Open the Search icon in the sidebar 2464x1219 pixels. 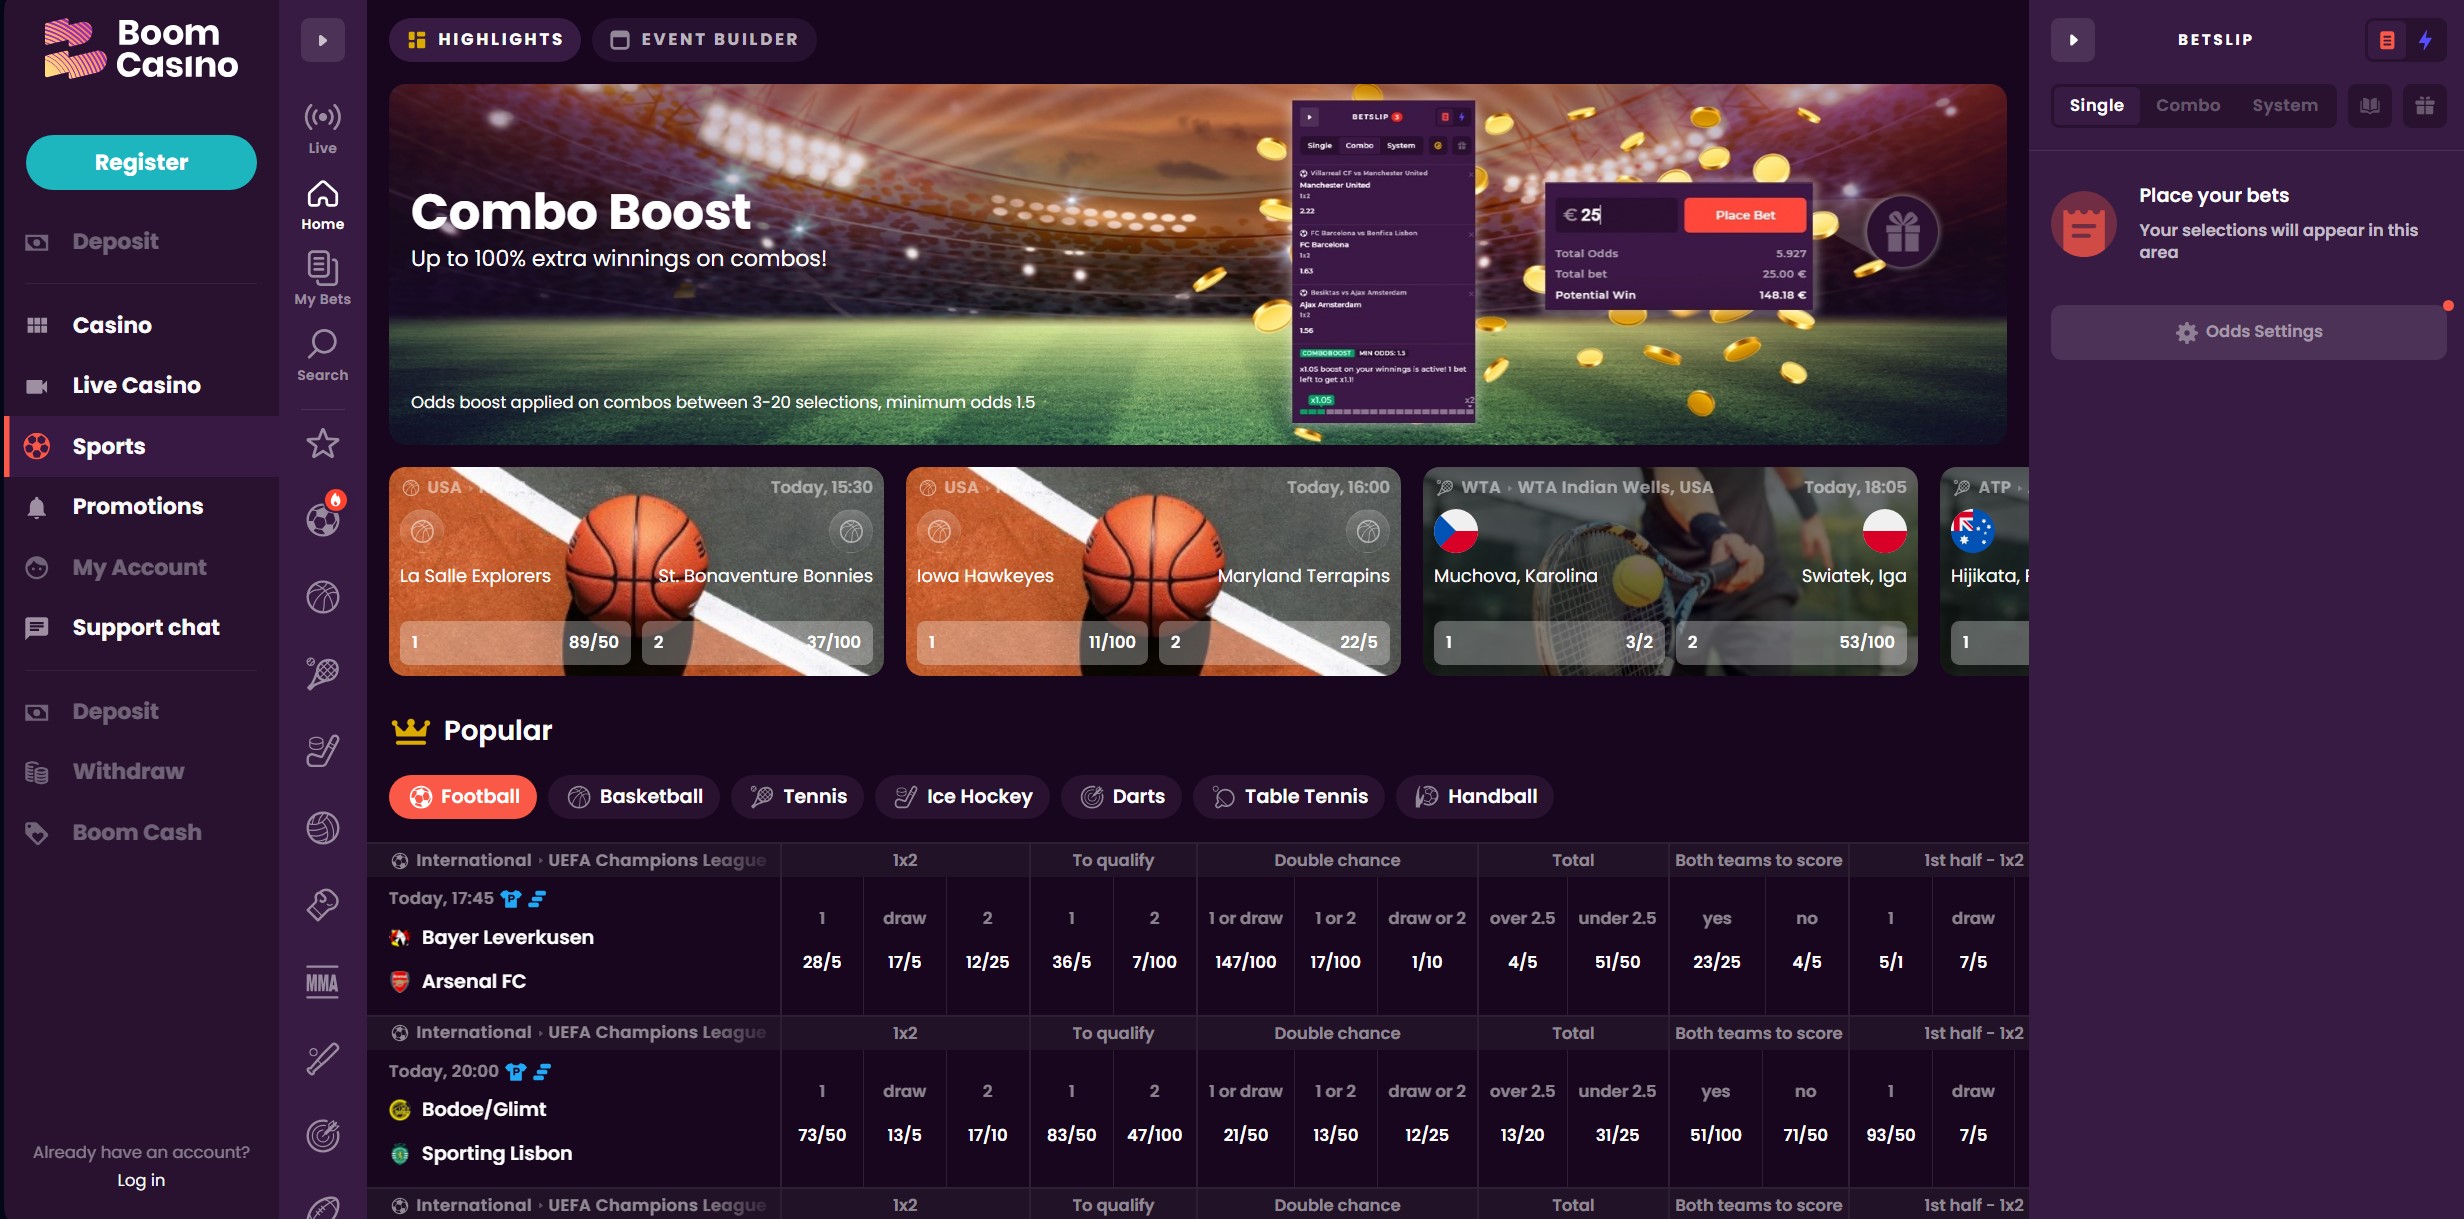coord(321,350)
